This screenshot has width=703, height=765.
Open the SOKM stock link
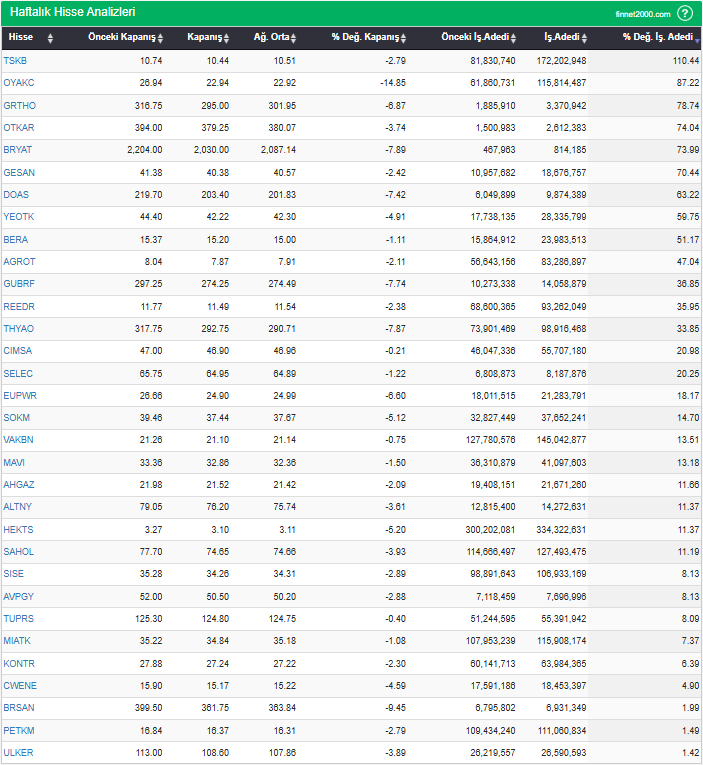point(17,417)
